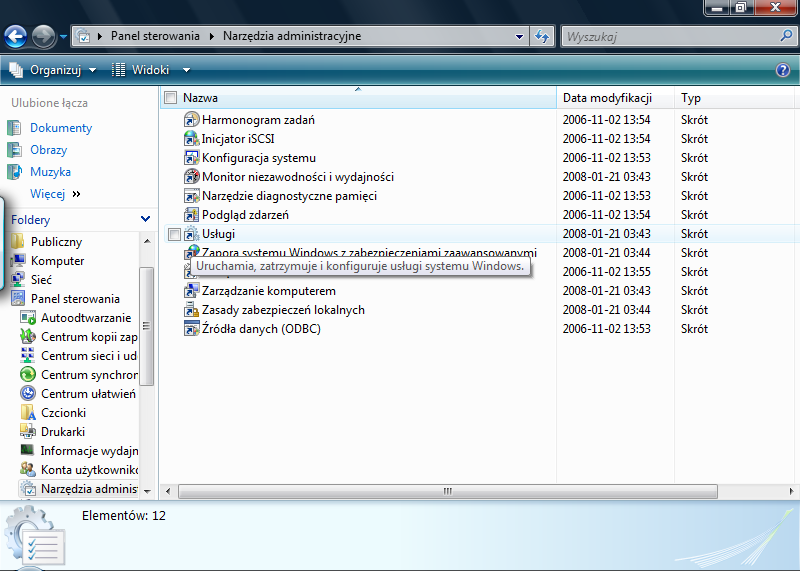
Task: Sort by Typ column header
Action: 691,98
